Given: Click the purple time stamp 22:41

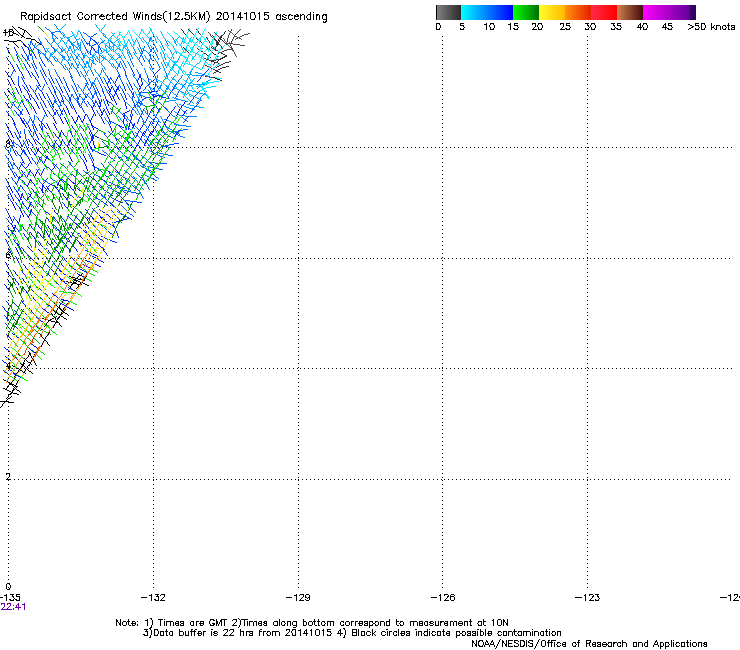Looking at the screenshot, I should tap(13, 607).
